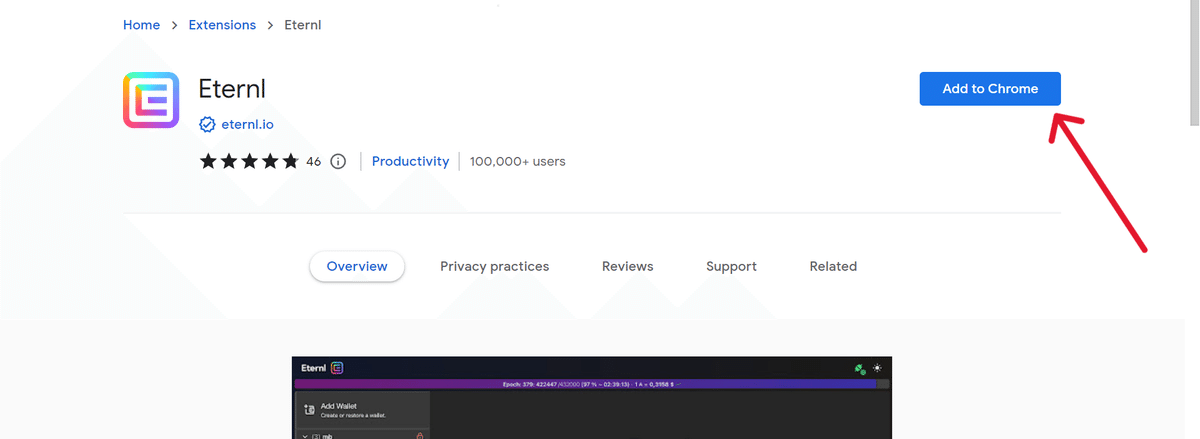Click the sun theme icon in the preview
Image resolution: width=1200 pixels, height=439 pixels.
(x=877, y=369)
